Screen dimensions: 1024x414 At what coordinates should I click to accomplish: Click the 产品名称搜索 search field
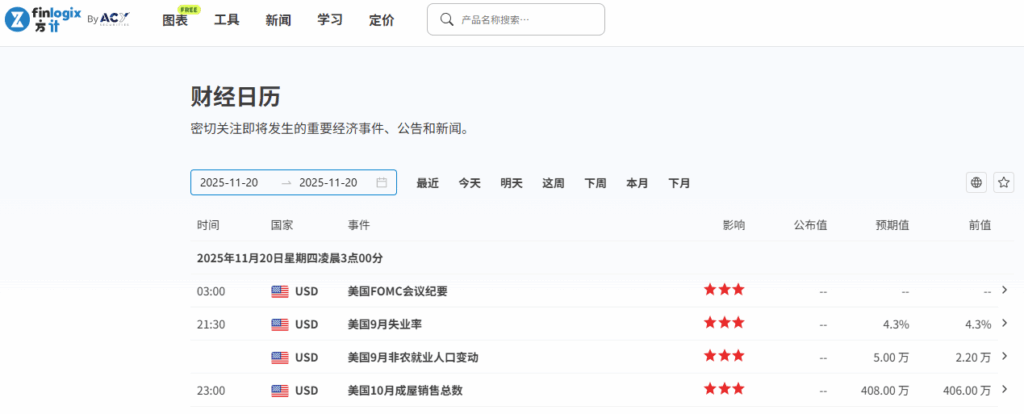click(x=525, y=19)
